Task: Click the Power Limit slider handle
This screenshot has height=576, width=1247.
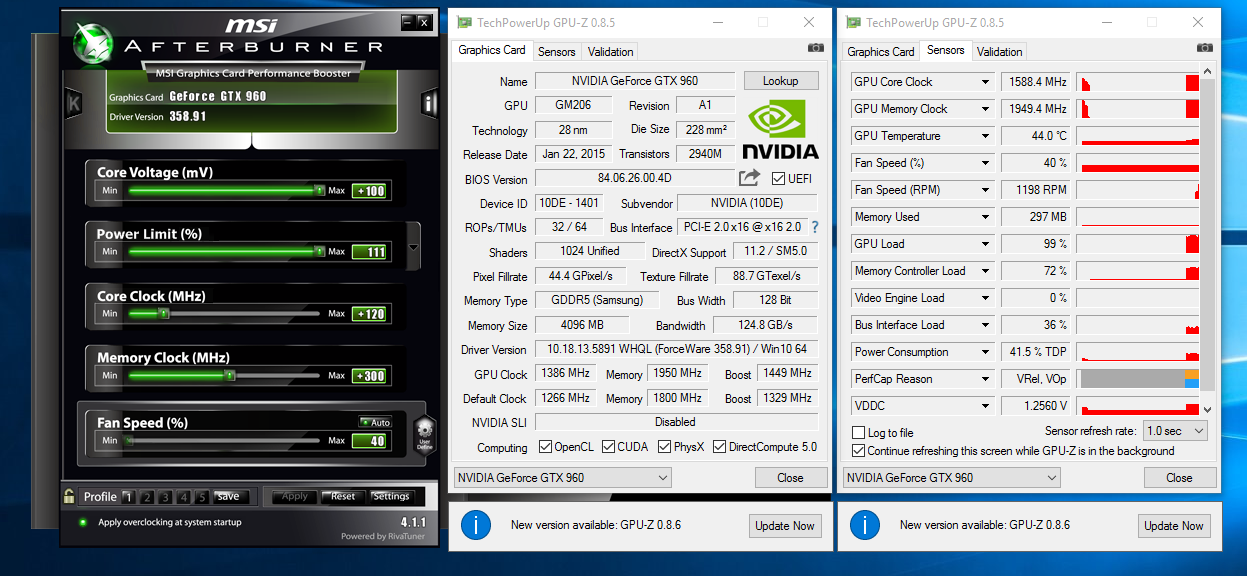Action: (x=320, y=251)
